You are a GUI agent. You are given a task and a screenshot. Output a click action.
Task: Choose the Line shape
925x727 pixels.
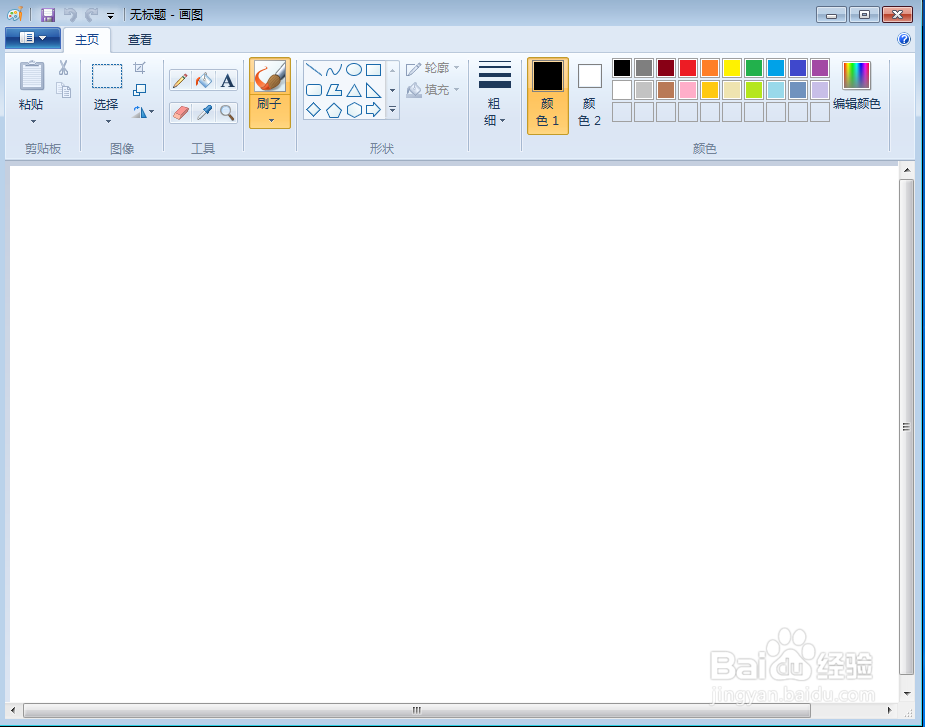314,70
